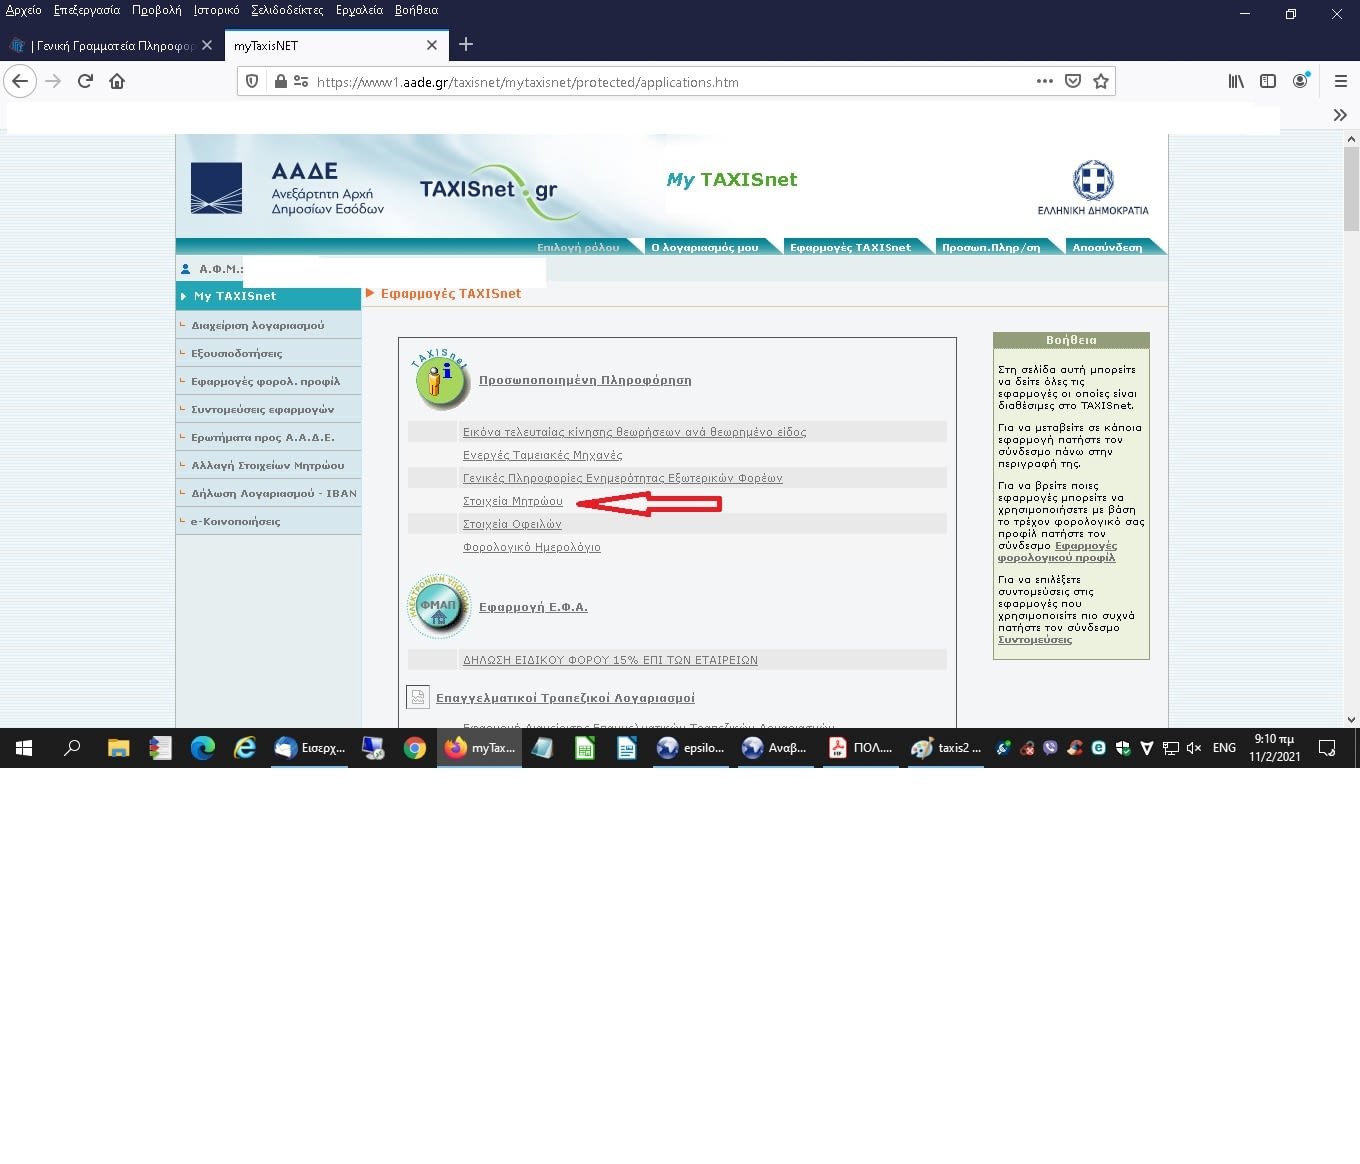Open Αλλαγή Στοιχείων Μητρώου in sidebar
This screenshot has width=1360, height=1164.
click(268, 465)
